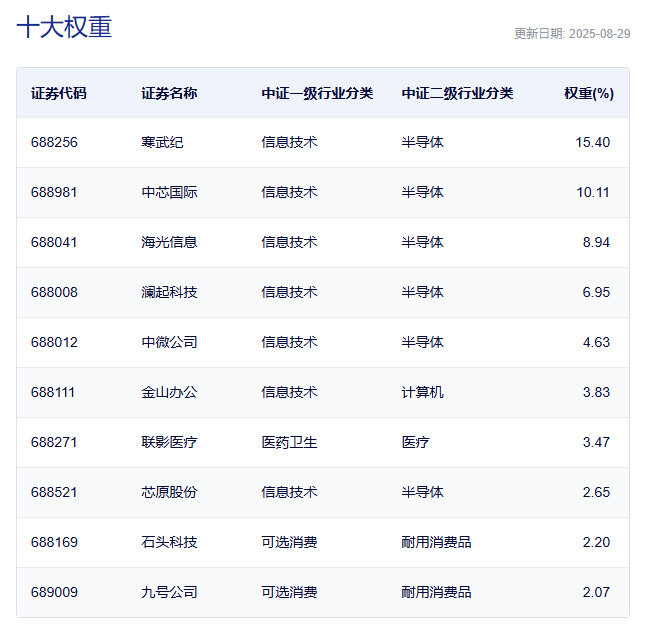Select security code 688012
This screenshot has width=656, height=635.
coord(54,343)
